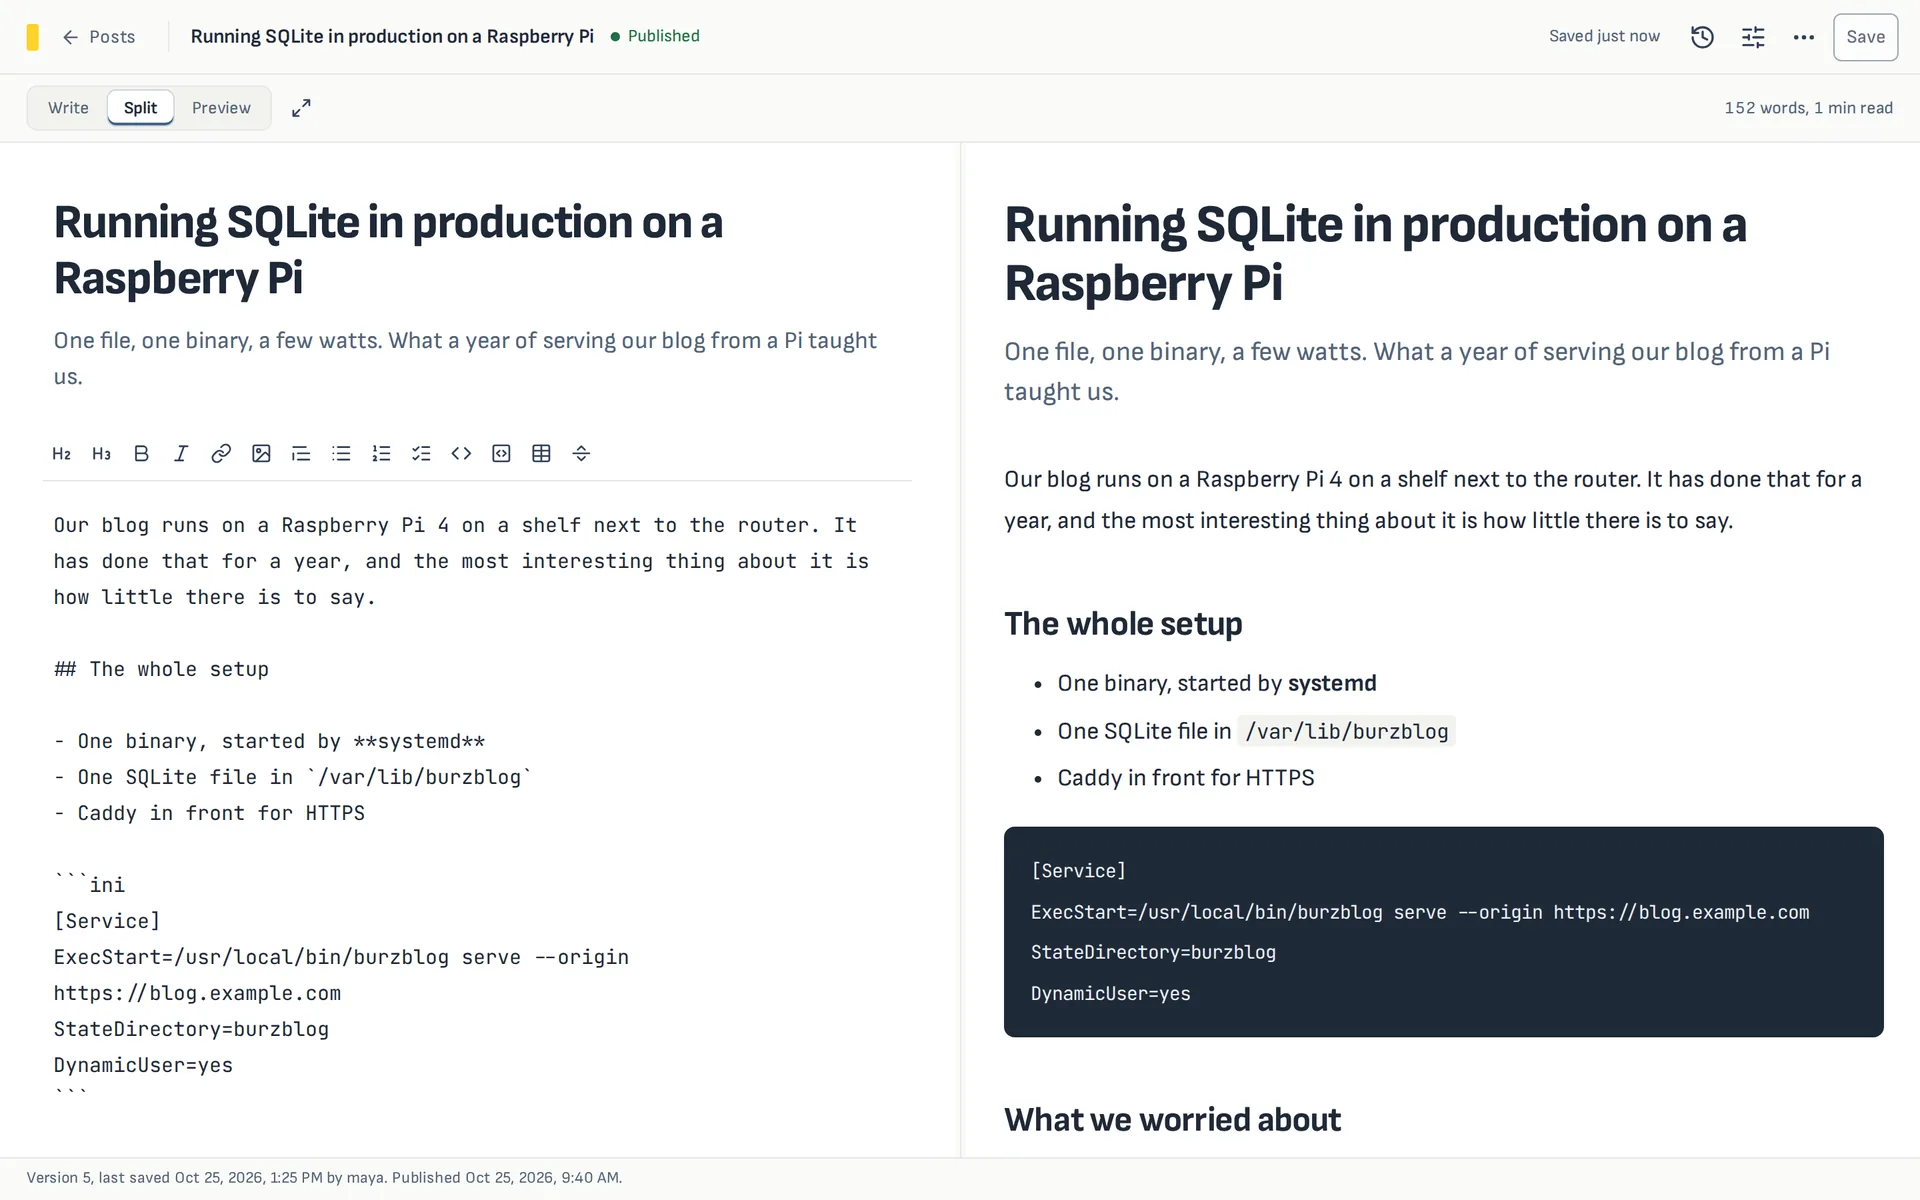This screenshot has height=1200, width=1920.
Task: Insert a bulleted list
Action: coord(341,454)
